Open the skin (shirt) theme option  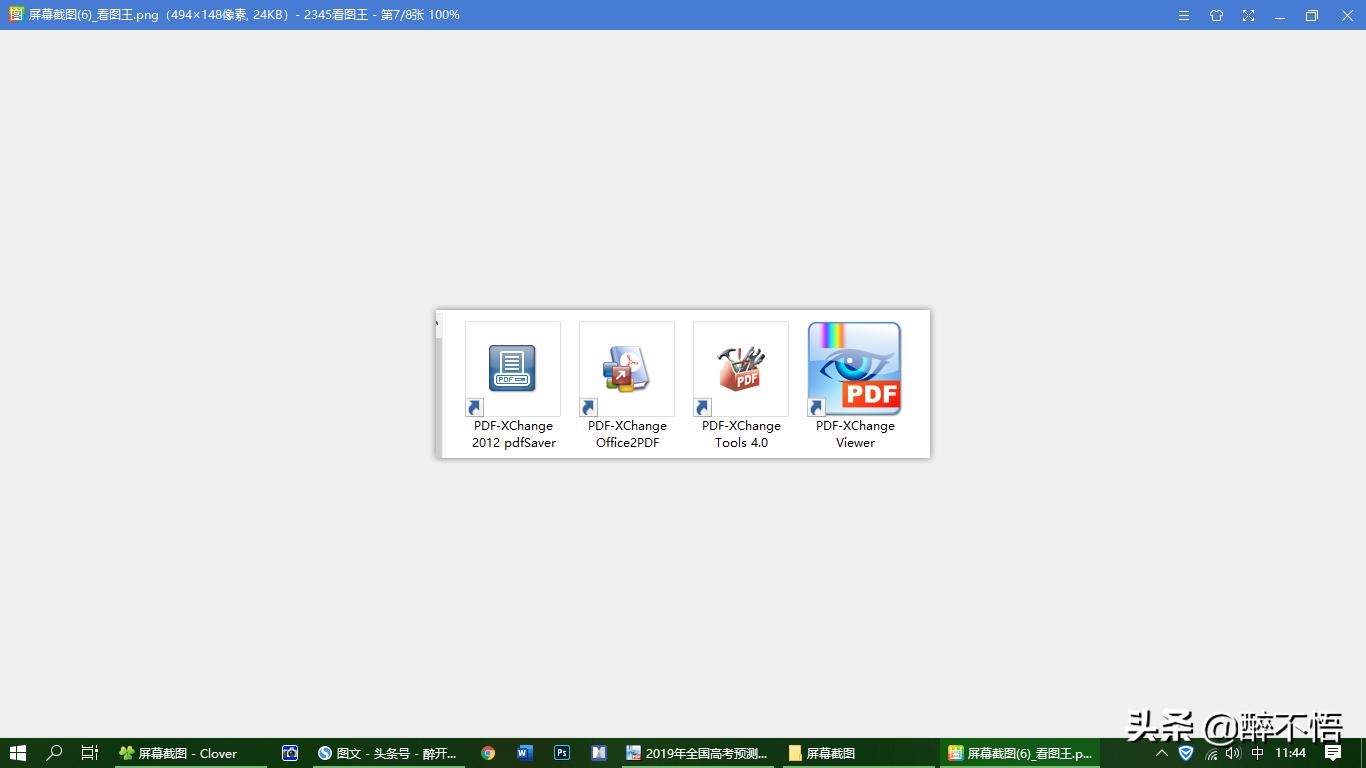tap(1216, 15)
